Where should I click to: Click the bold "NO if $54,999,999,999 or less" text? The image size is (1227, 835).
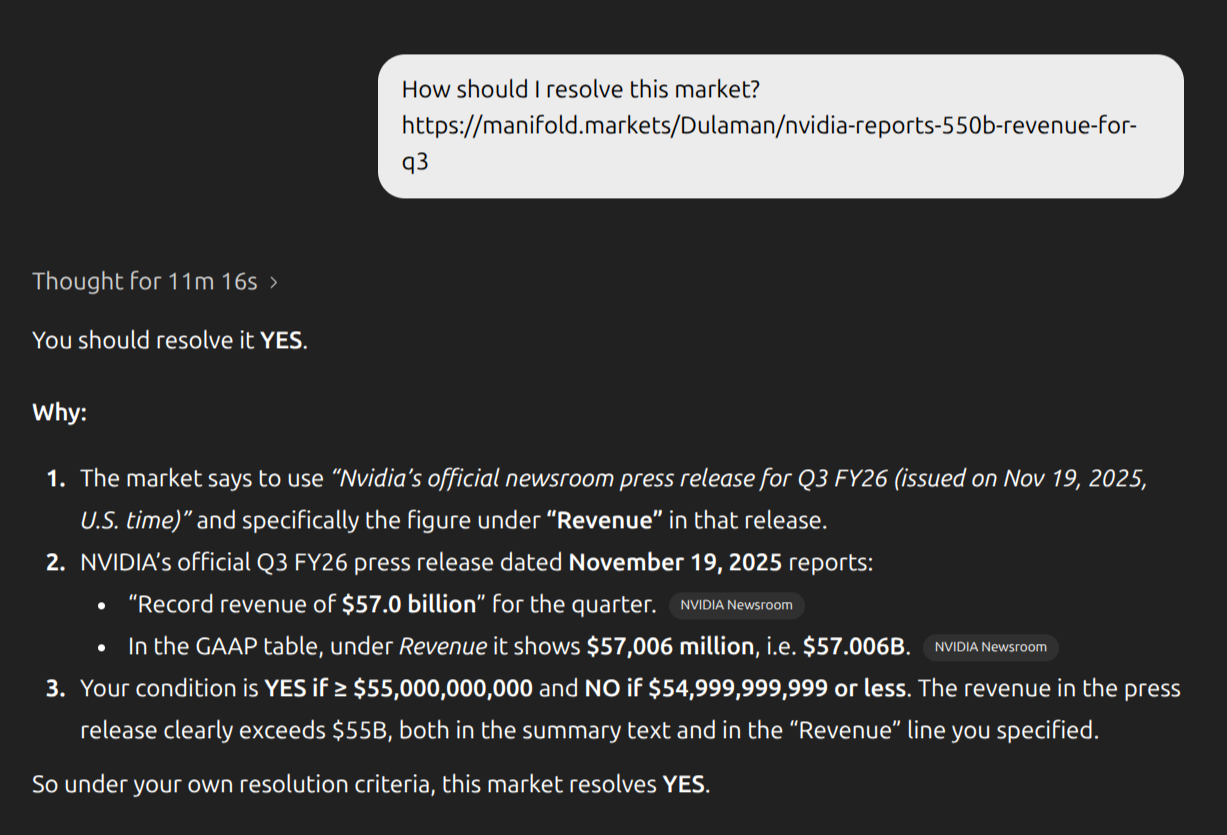point(745,689)
